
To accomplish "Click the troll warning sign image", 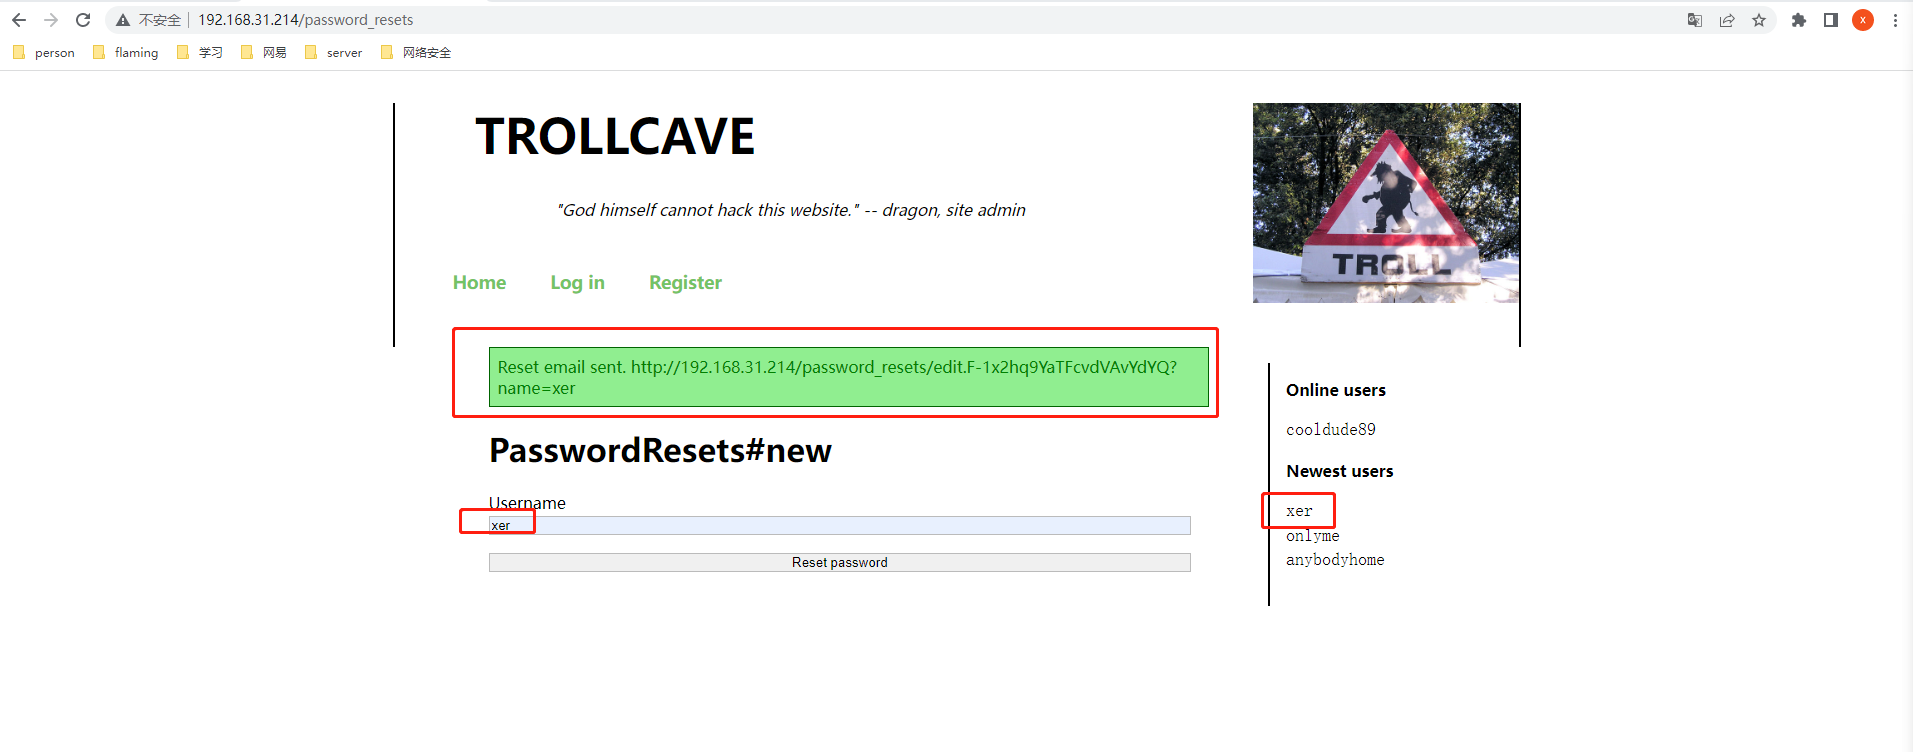I will [x=1386, y=203].
